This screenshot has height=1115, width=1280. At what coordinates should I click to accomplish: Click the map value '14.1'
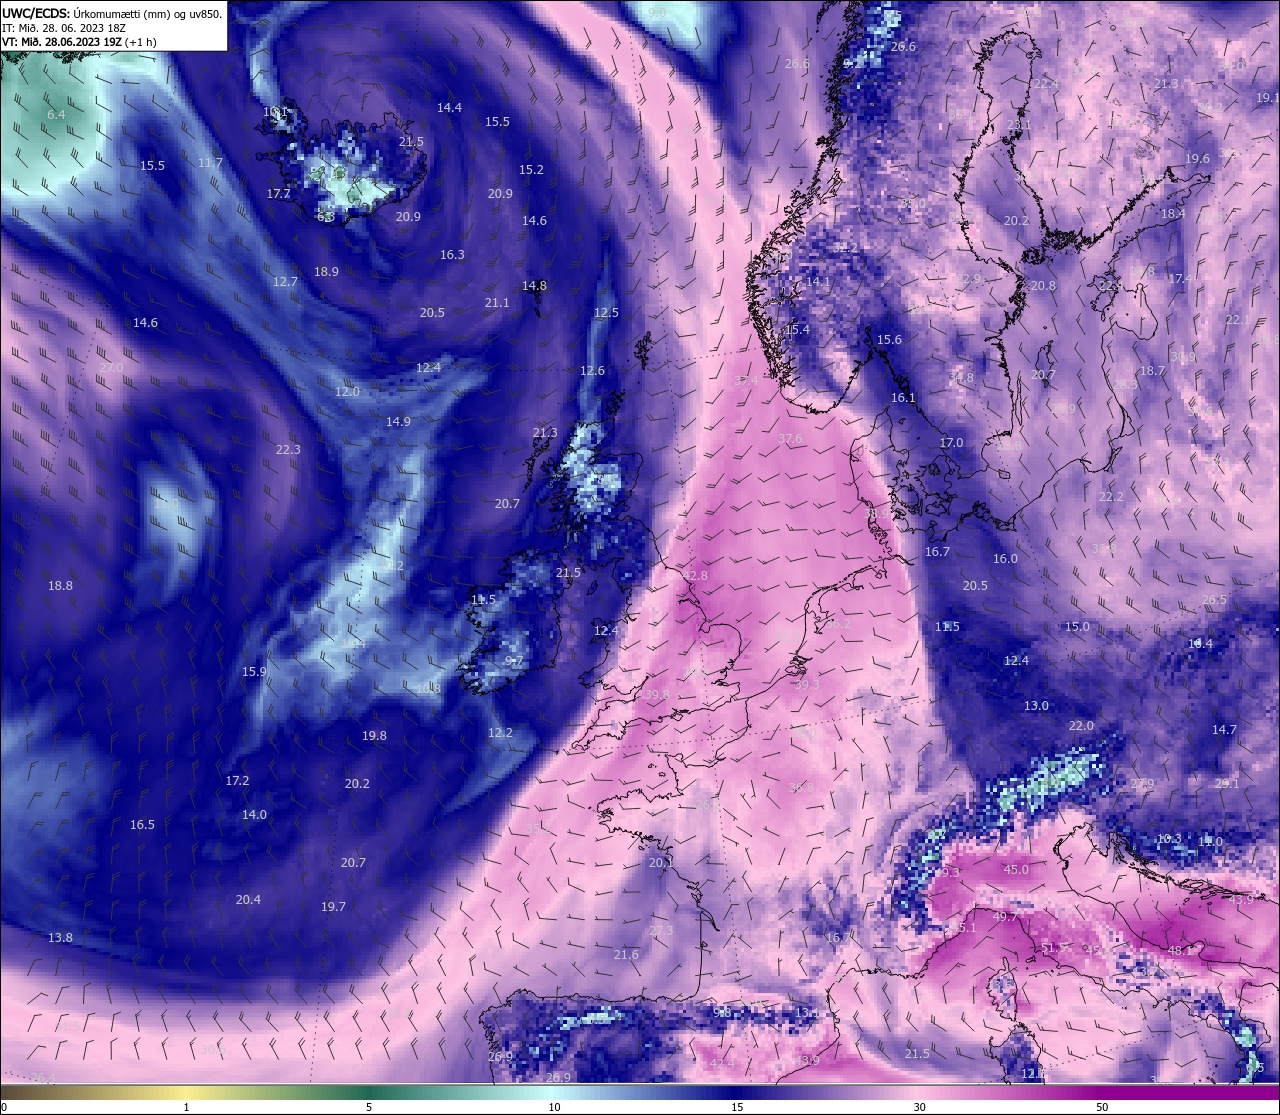818,283
